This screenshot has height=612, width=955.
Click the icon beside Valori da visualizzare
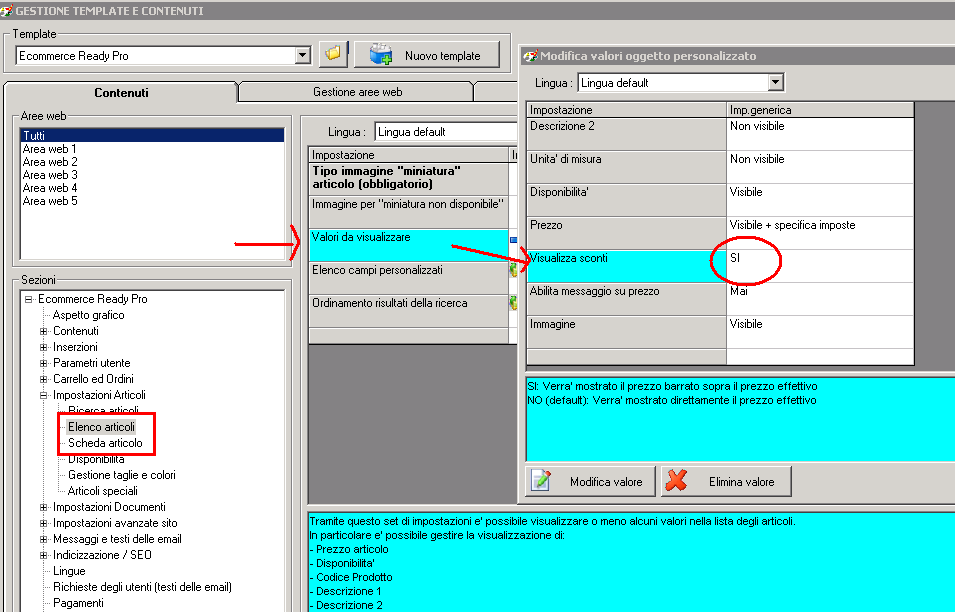[513, 240]
